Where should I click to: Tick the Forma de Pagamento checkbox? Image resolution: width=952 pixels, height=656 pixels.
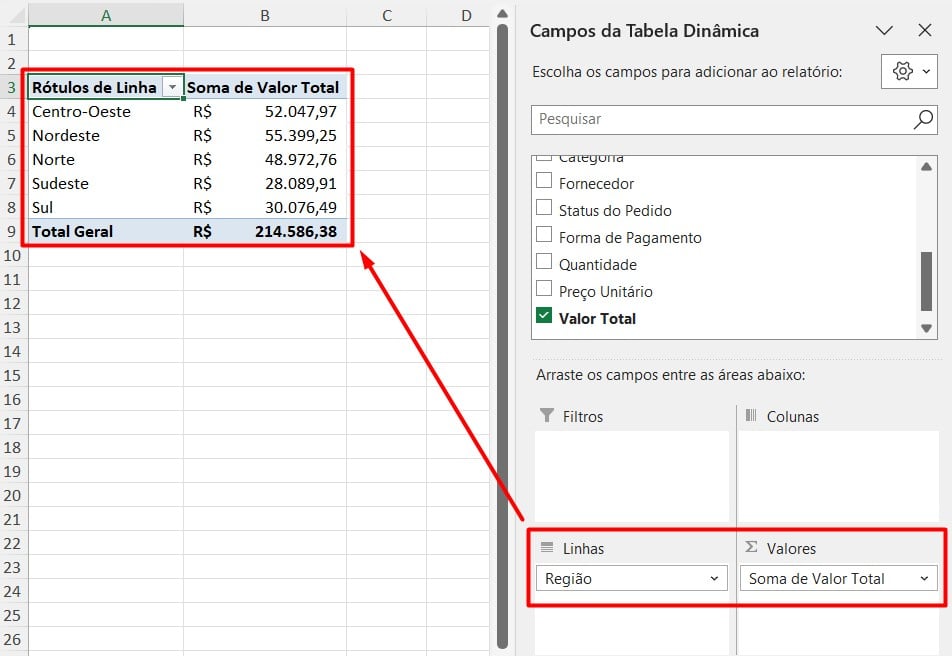544,237
